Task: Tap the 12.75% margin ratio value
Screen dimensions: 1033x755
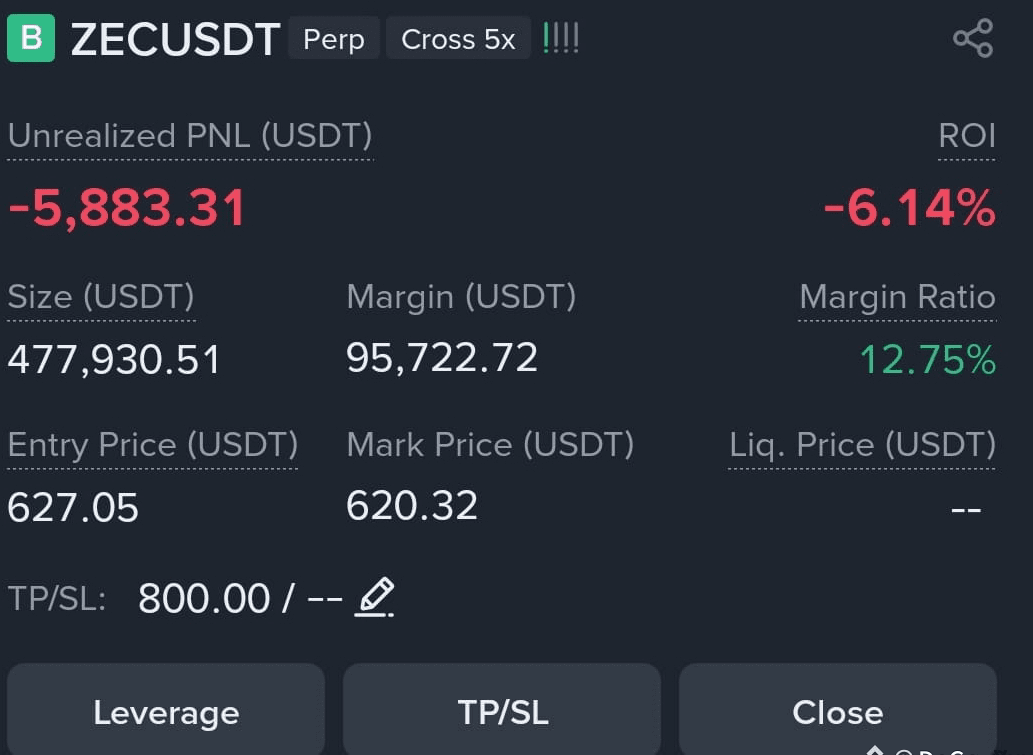Action: [928, 360]
